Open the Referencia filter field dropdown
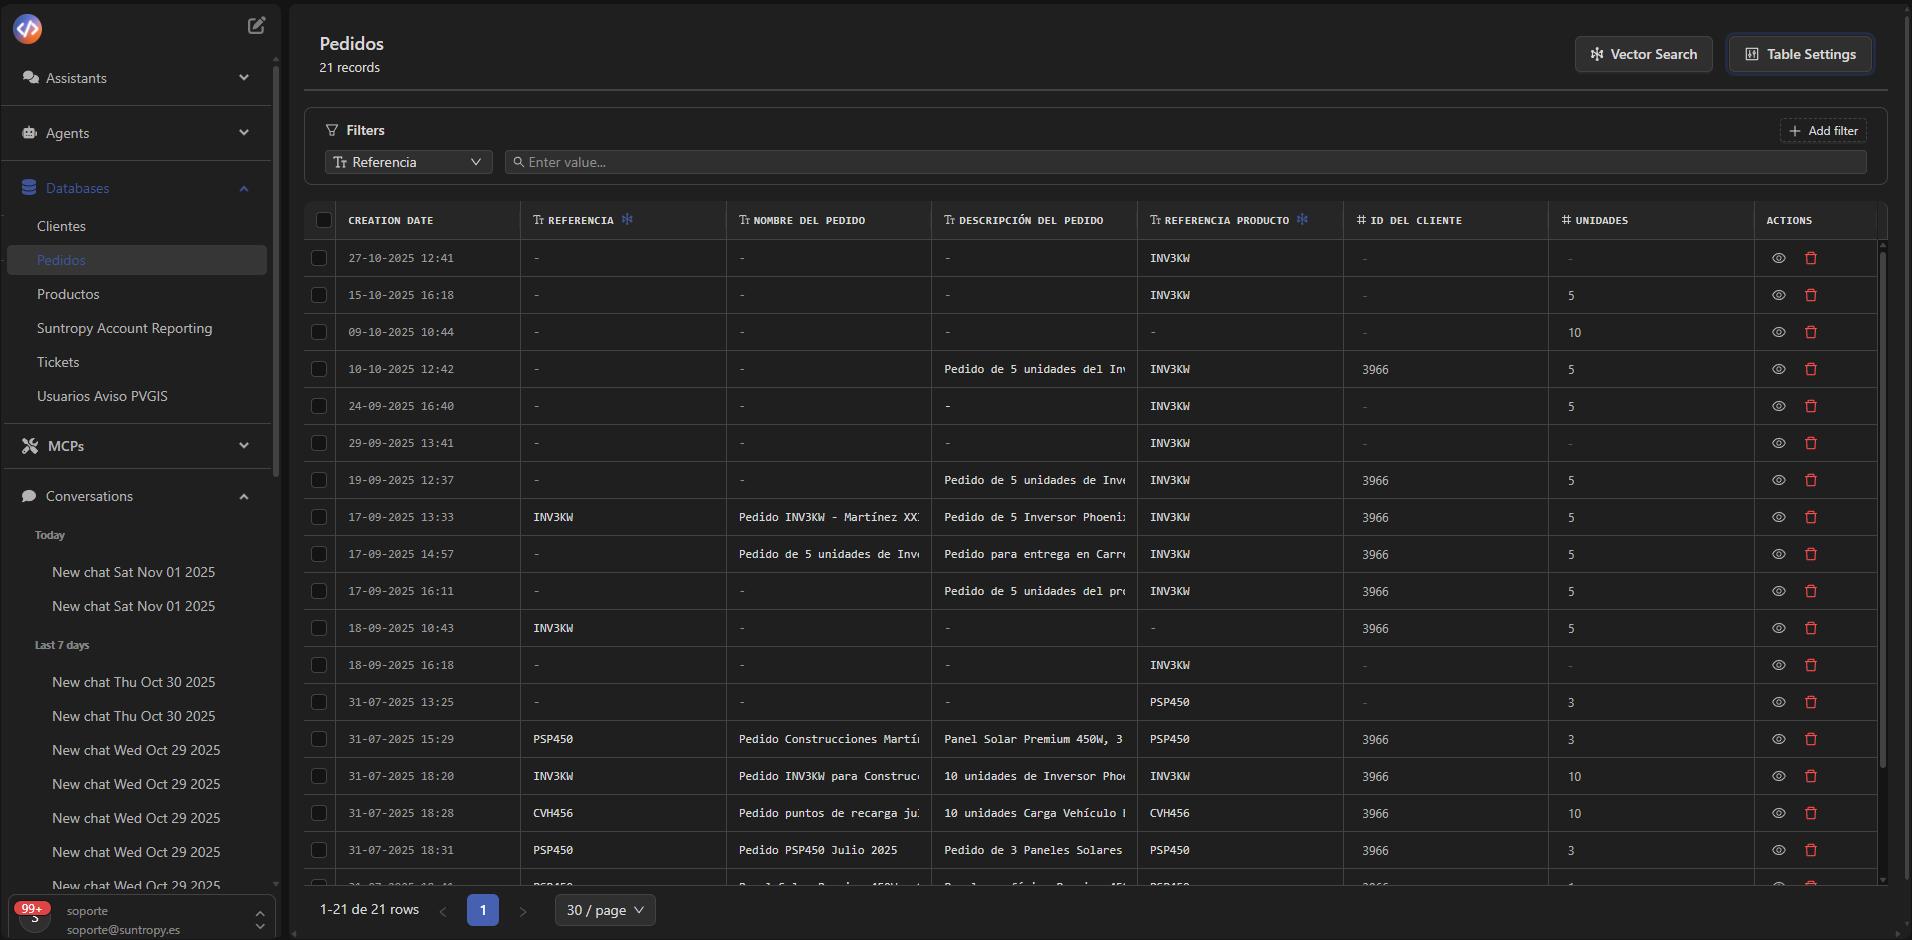This screenshot has height=940, width=1912. (x=408, y=162)
